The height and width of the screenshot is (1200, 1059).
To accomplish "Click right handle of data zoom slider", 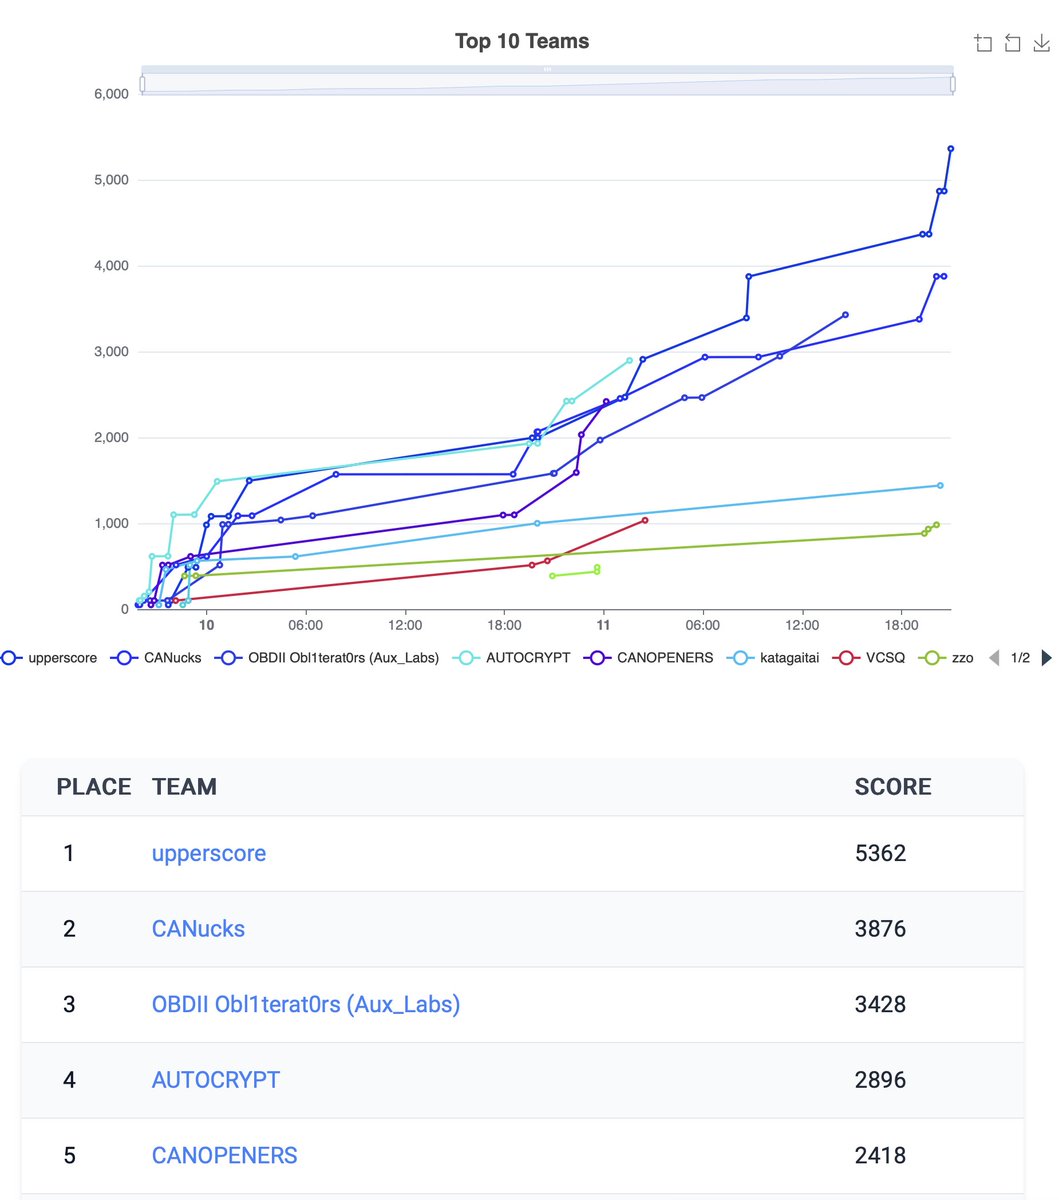I will tap(953, 84).
